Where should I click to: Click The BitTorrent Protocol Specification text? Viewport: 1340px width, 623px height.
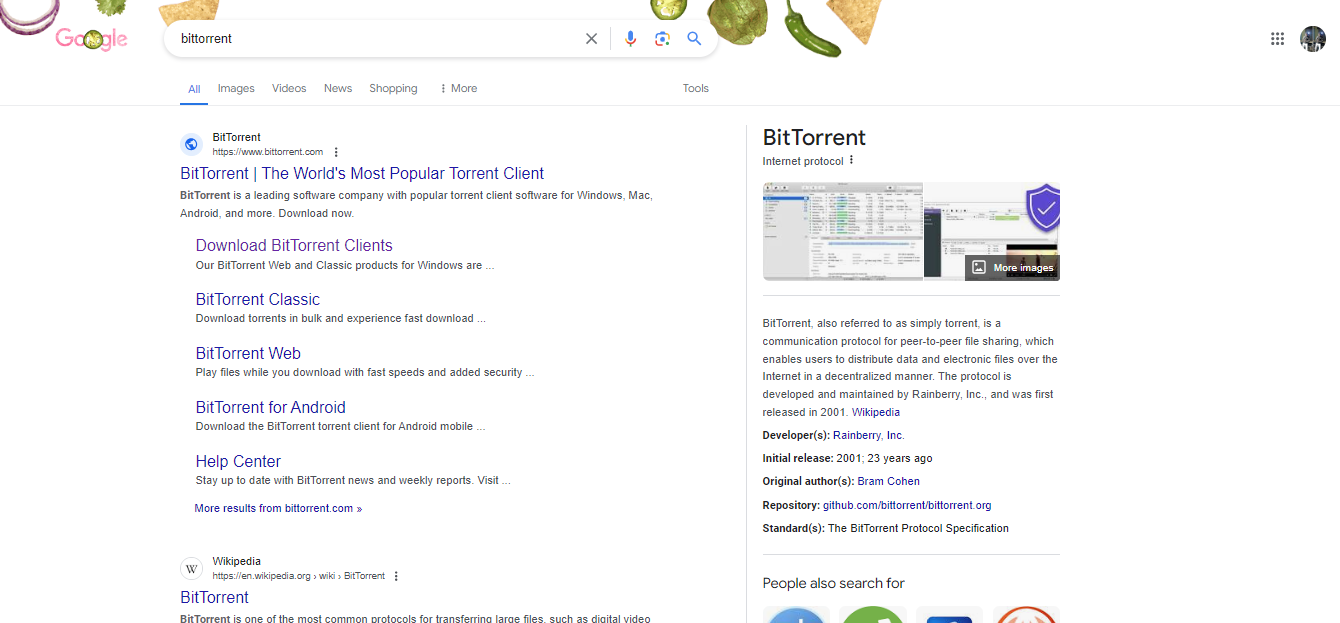tap(918, 528)
